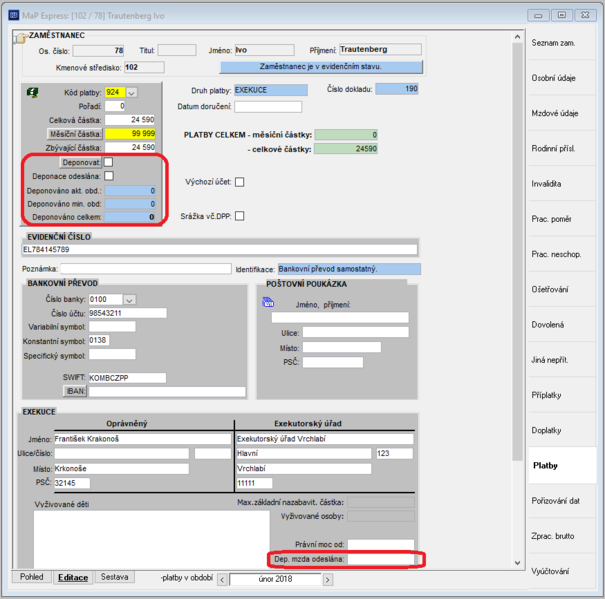Open Zprac. brutto section

[x=562, y=536]
